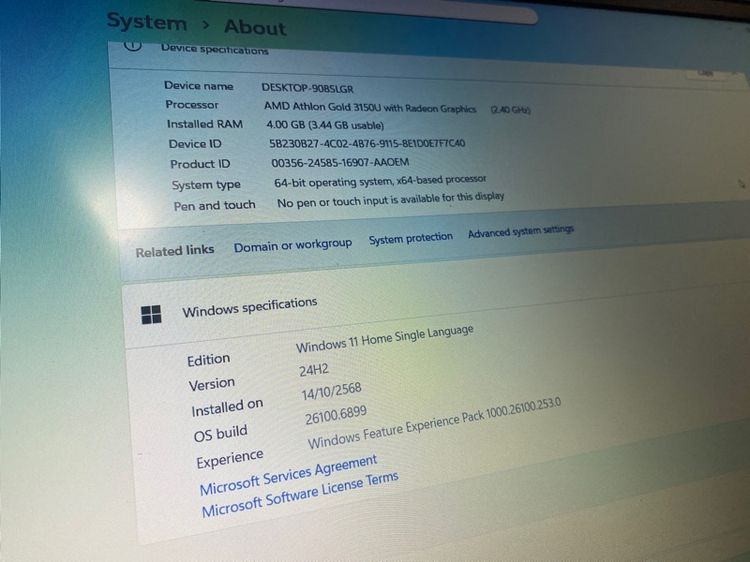This screenshot has height=562, width=750.
Task: Select edition Windows 11 Home Single Language
Action: click(x=385, y=338)
